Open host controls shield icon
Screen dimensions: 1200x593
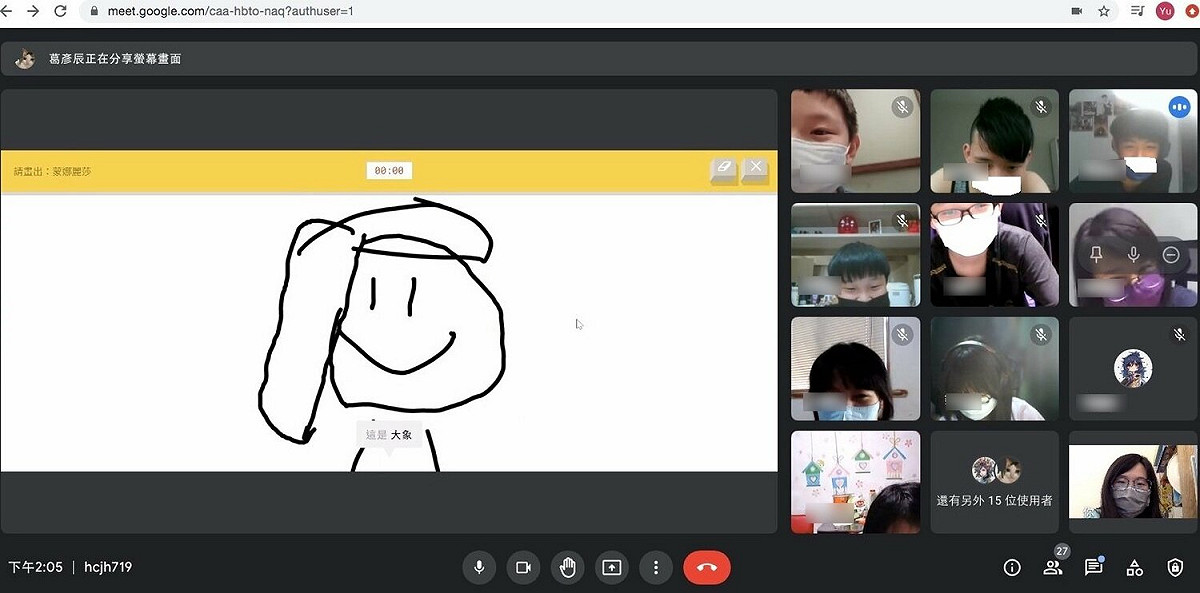click(1176, 568)
